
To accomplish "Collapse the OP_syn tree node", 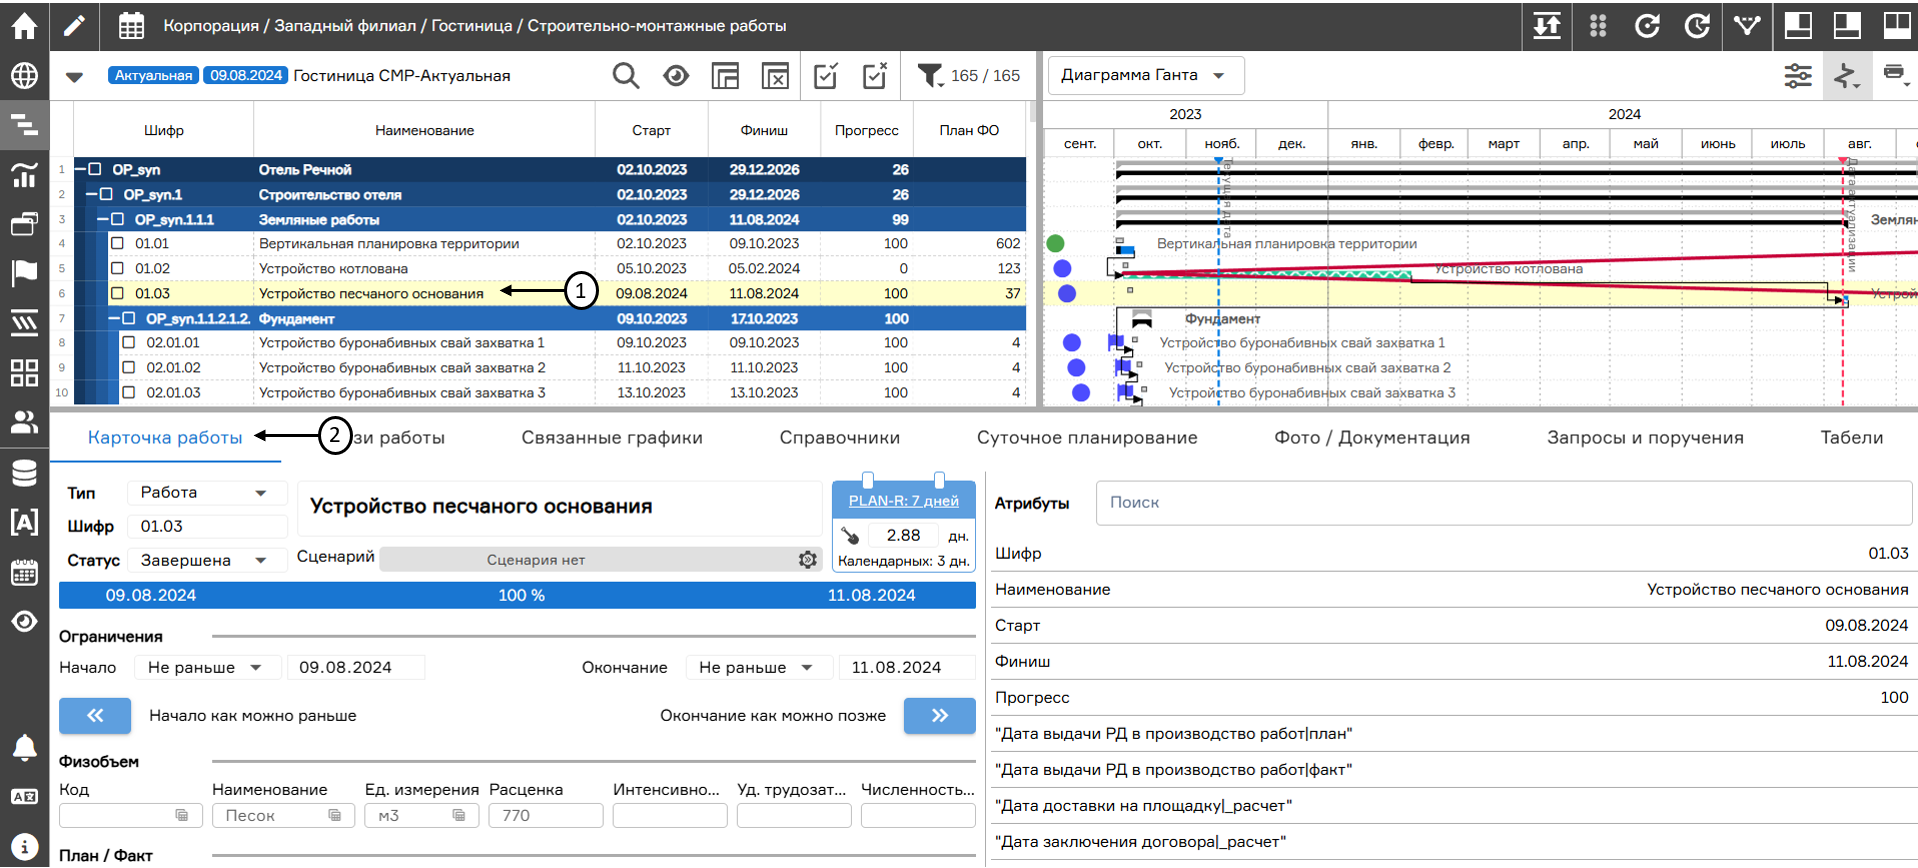I will 81,169.
